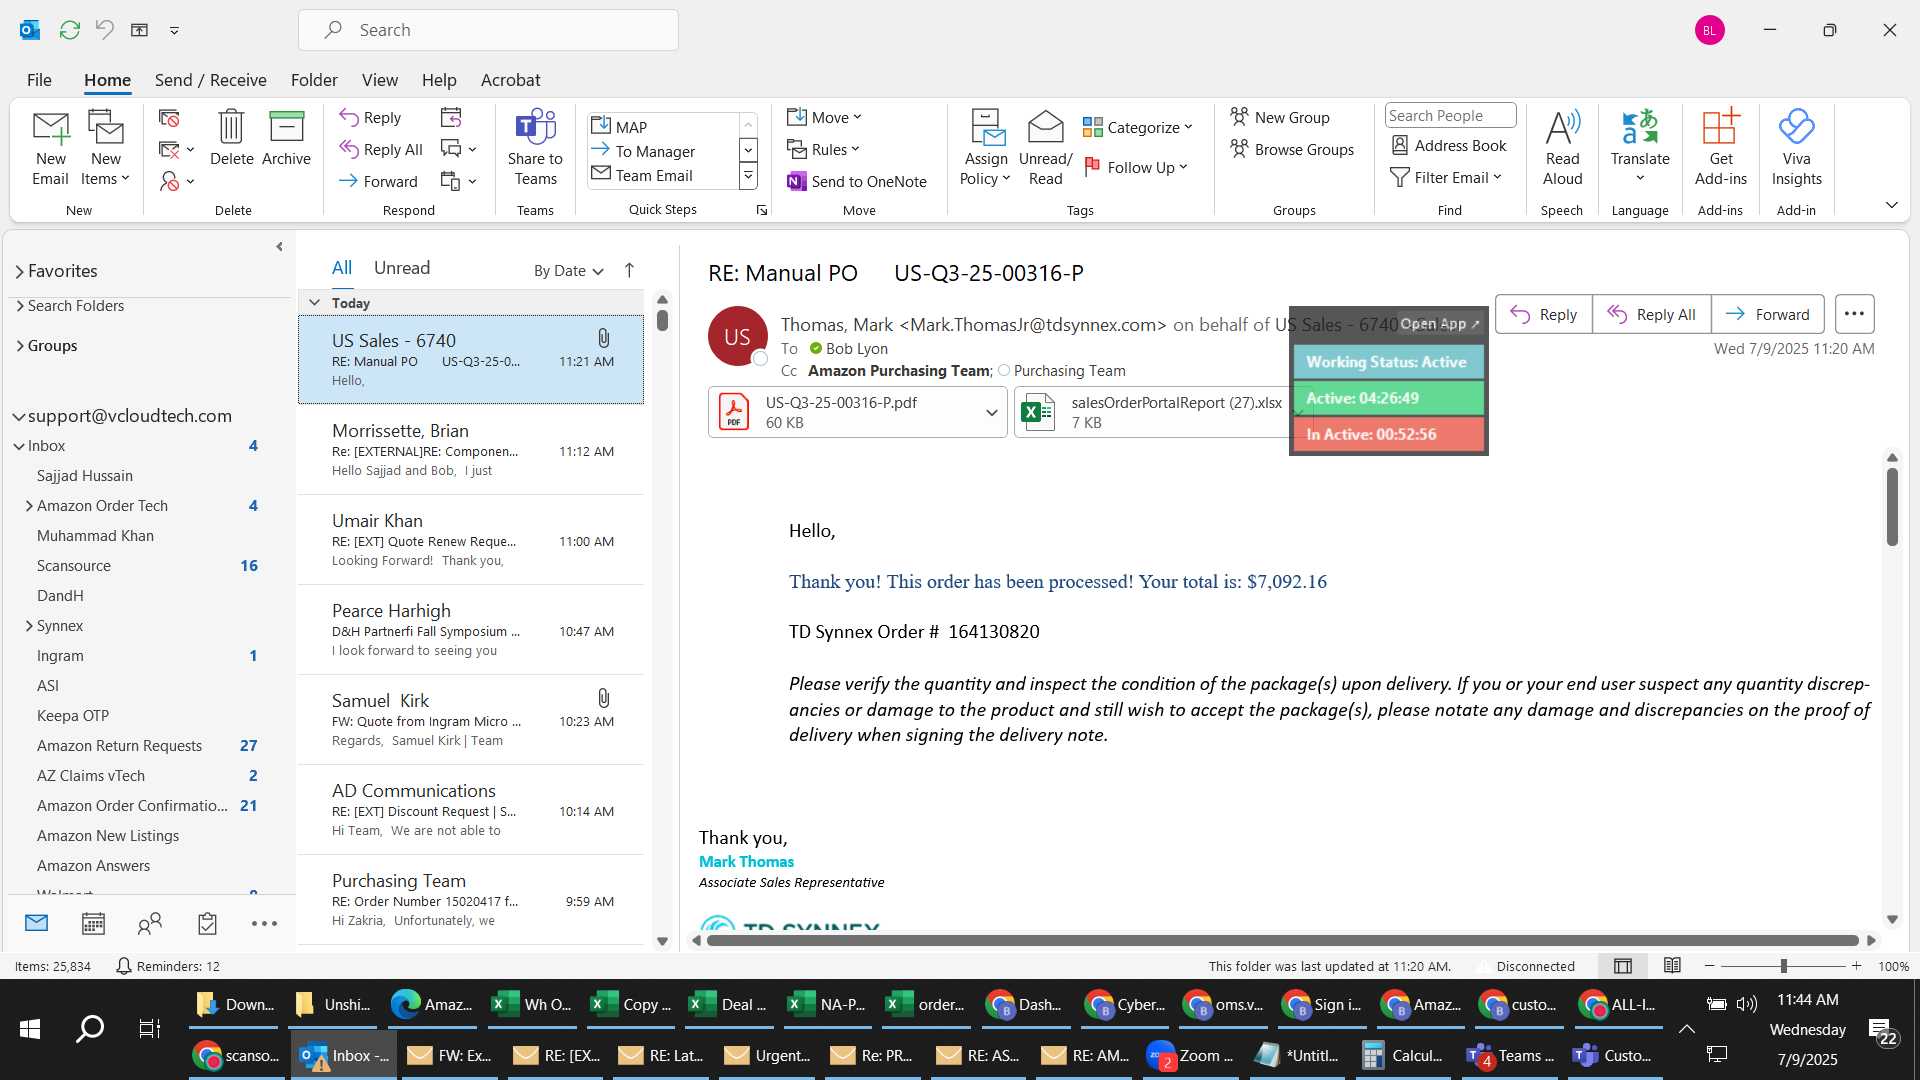Open the Folder tab
The height and width of the screenshot is (1080, 1920).
[314, 80]
